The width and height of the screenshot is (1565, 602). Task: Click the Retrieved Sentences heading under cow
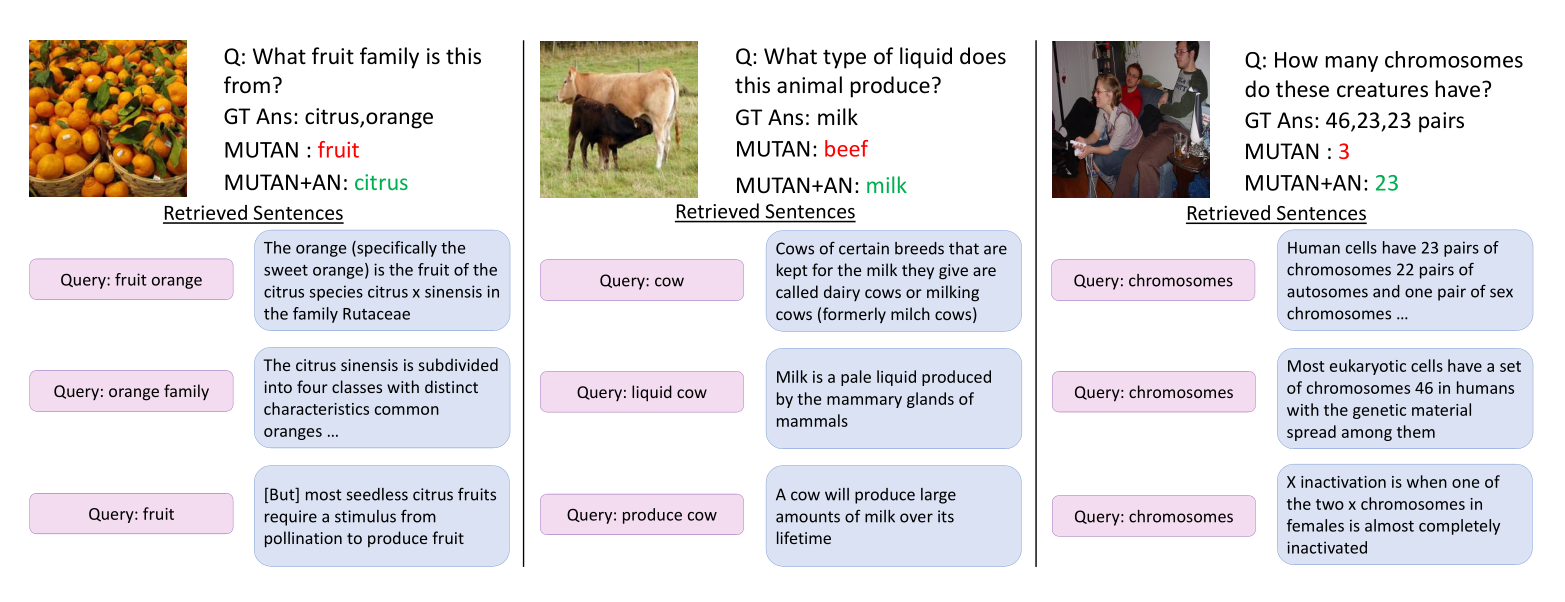click(x=765, y=211)
